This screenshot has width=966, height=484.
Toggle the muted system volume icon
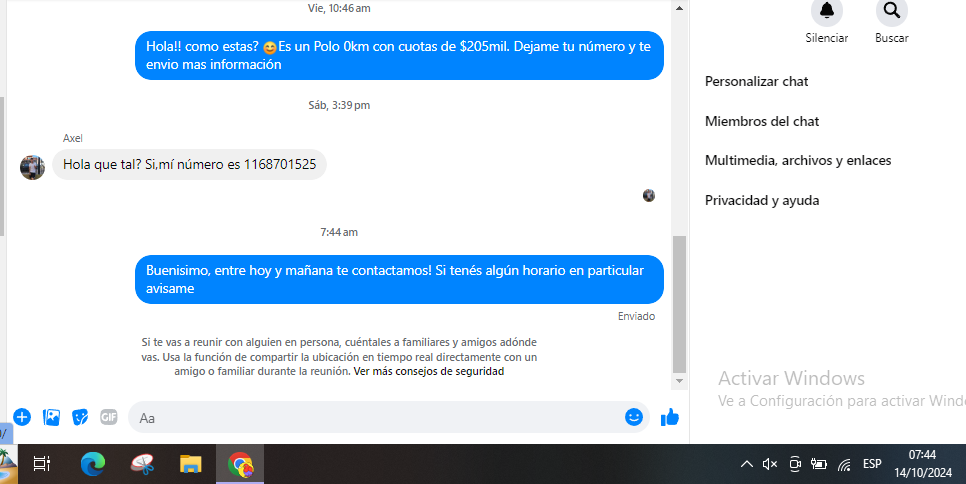770,464
